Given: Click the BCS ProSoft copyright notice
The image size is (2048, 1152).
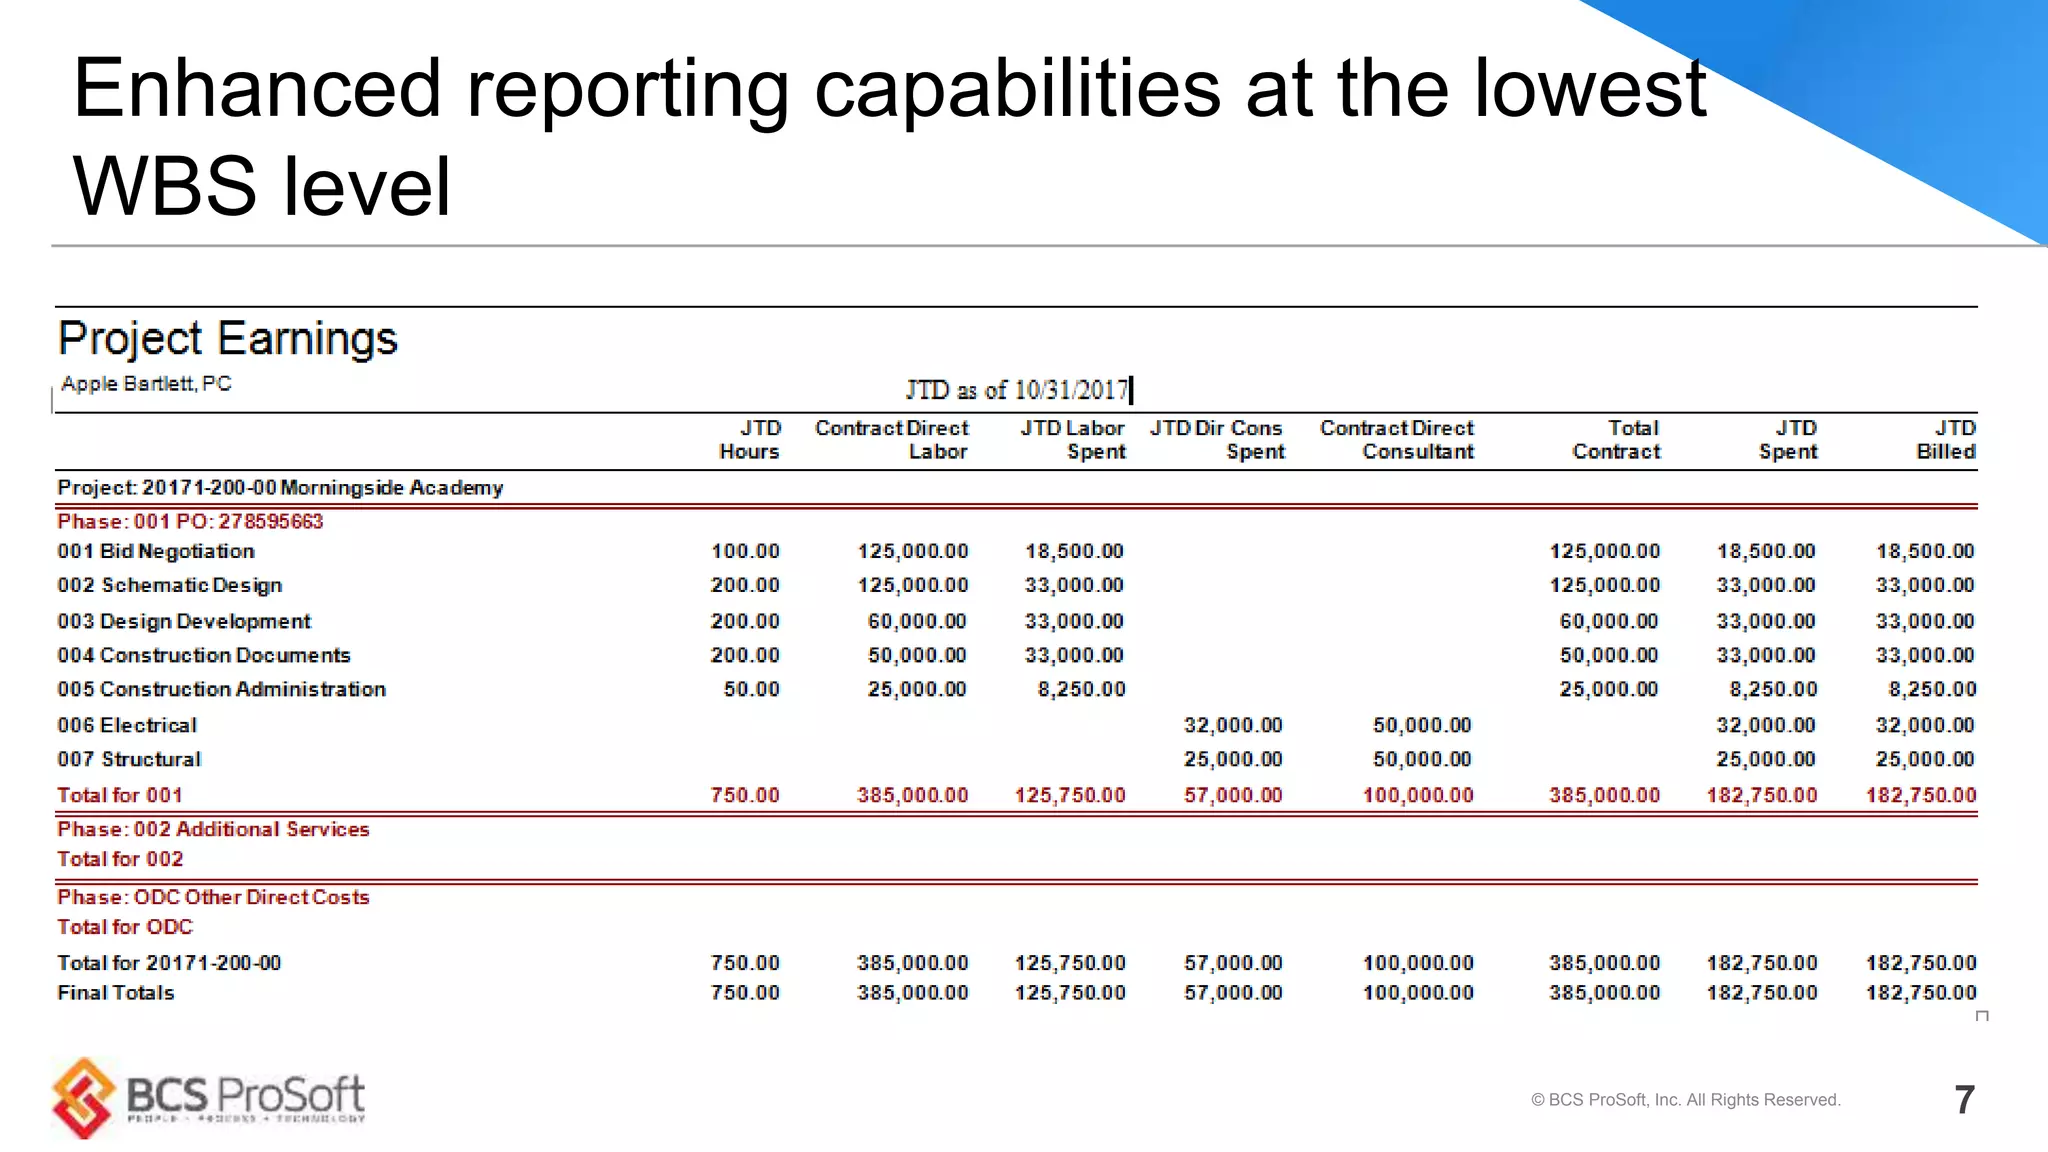Looking at the screenshot, I should tap(1686, 1100).
